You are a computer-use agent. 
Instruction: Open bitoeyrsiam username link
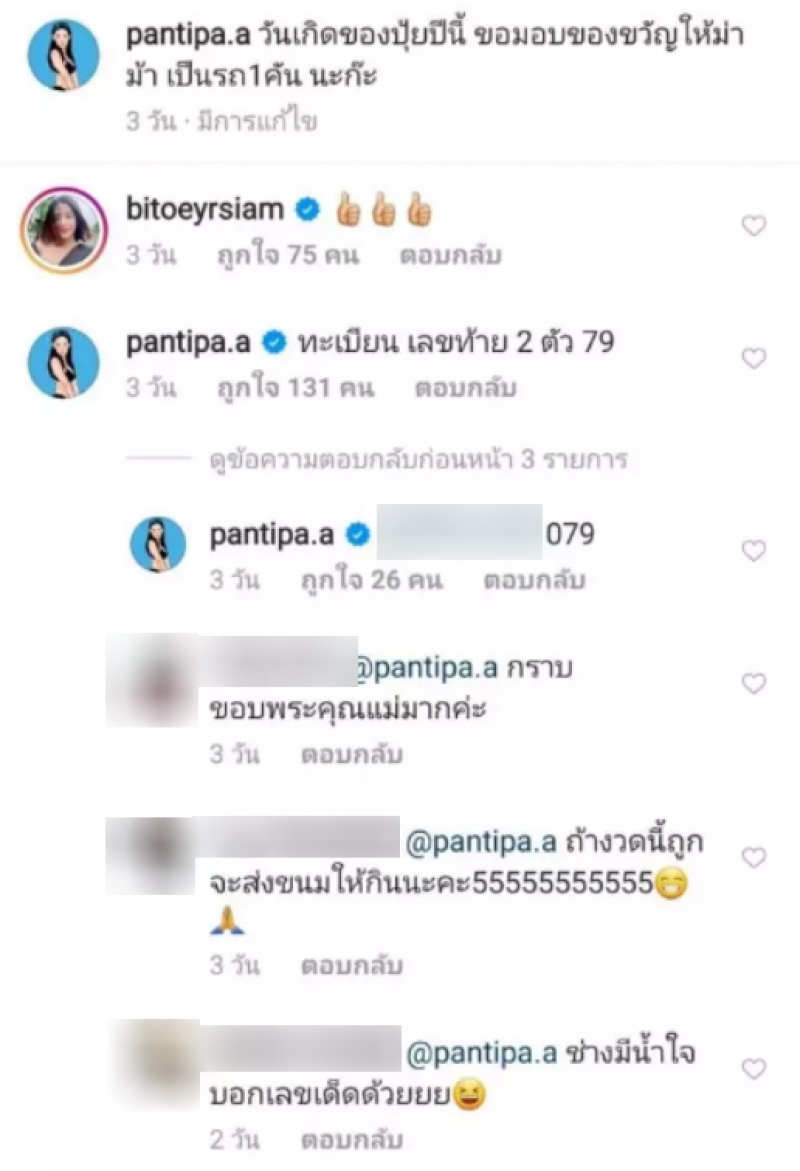[205, 209]
